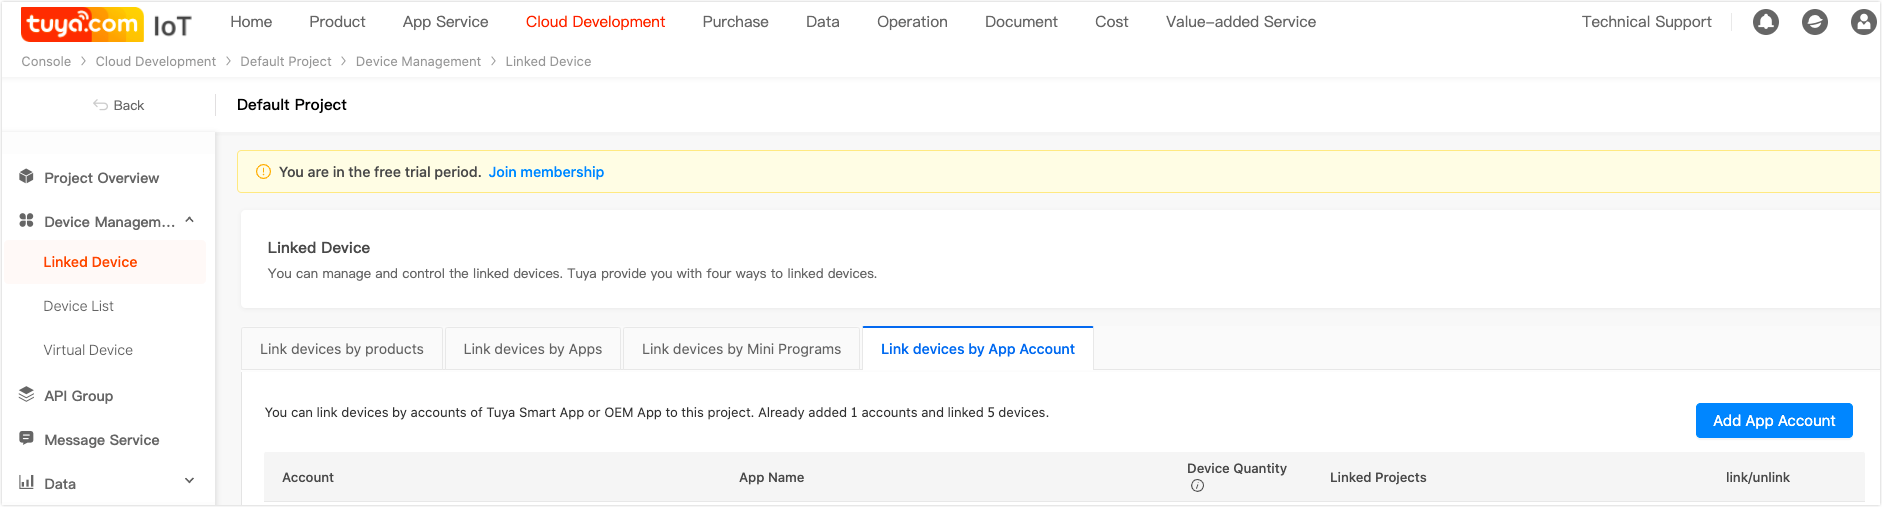
Task: Open the Operation menu
Action: [x=912, y=22]
